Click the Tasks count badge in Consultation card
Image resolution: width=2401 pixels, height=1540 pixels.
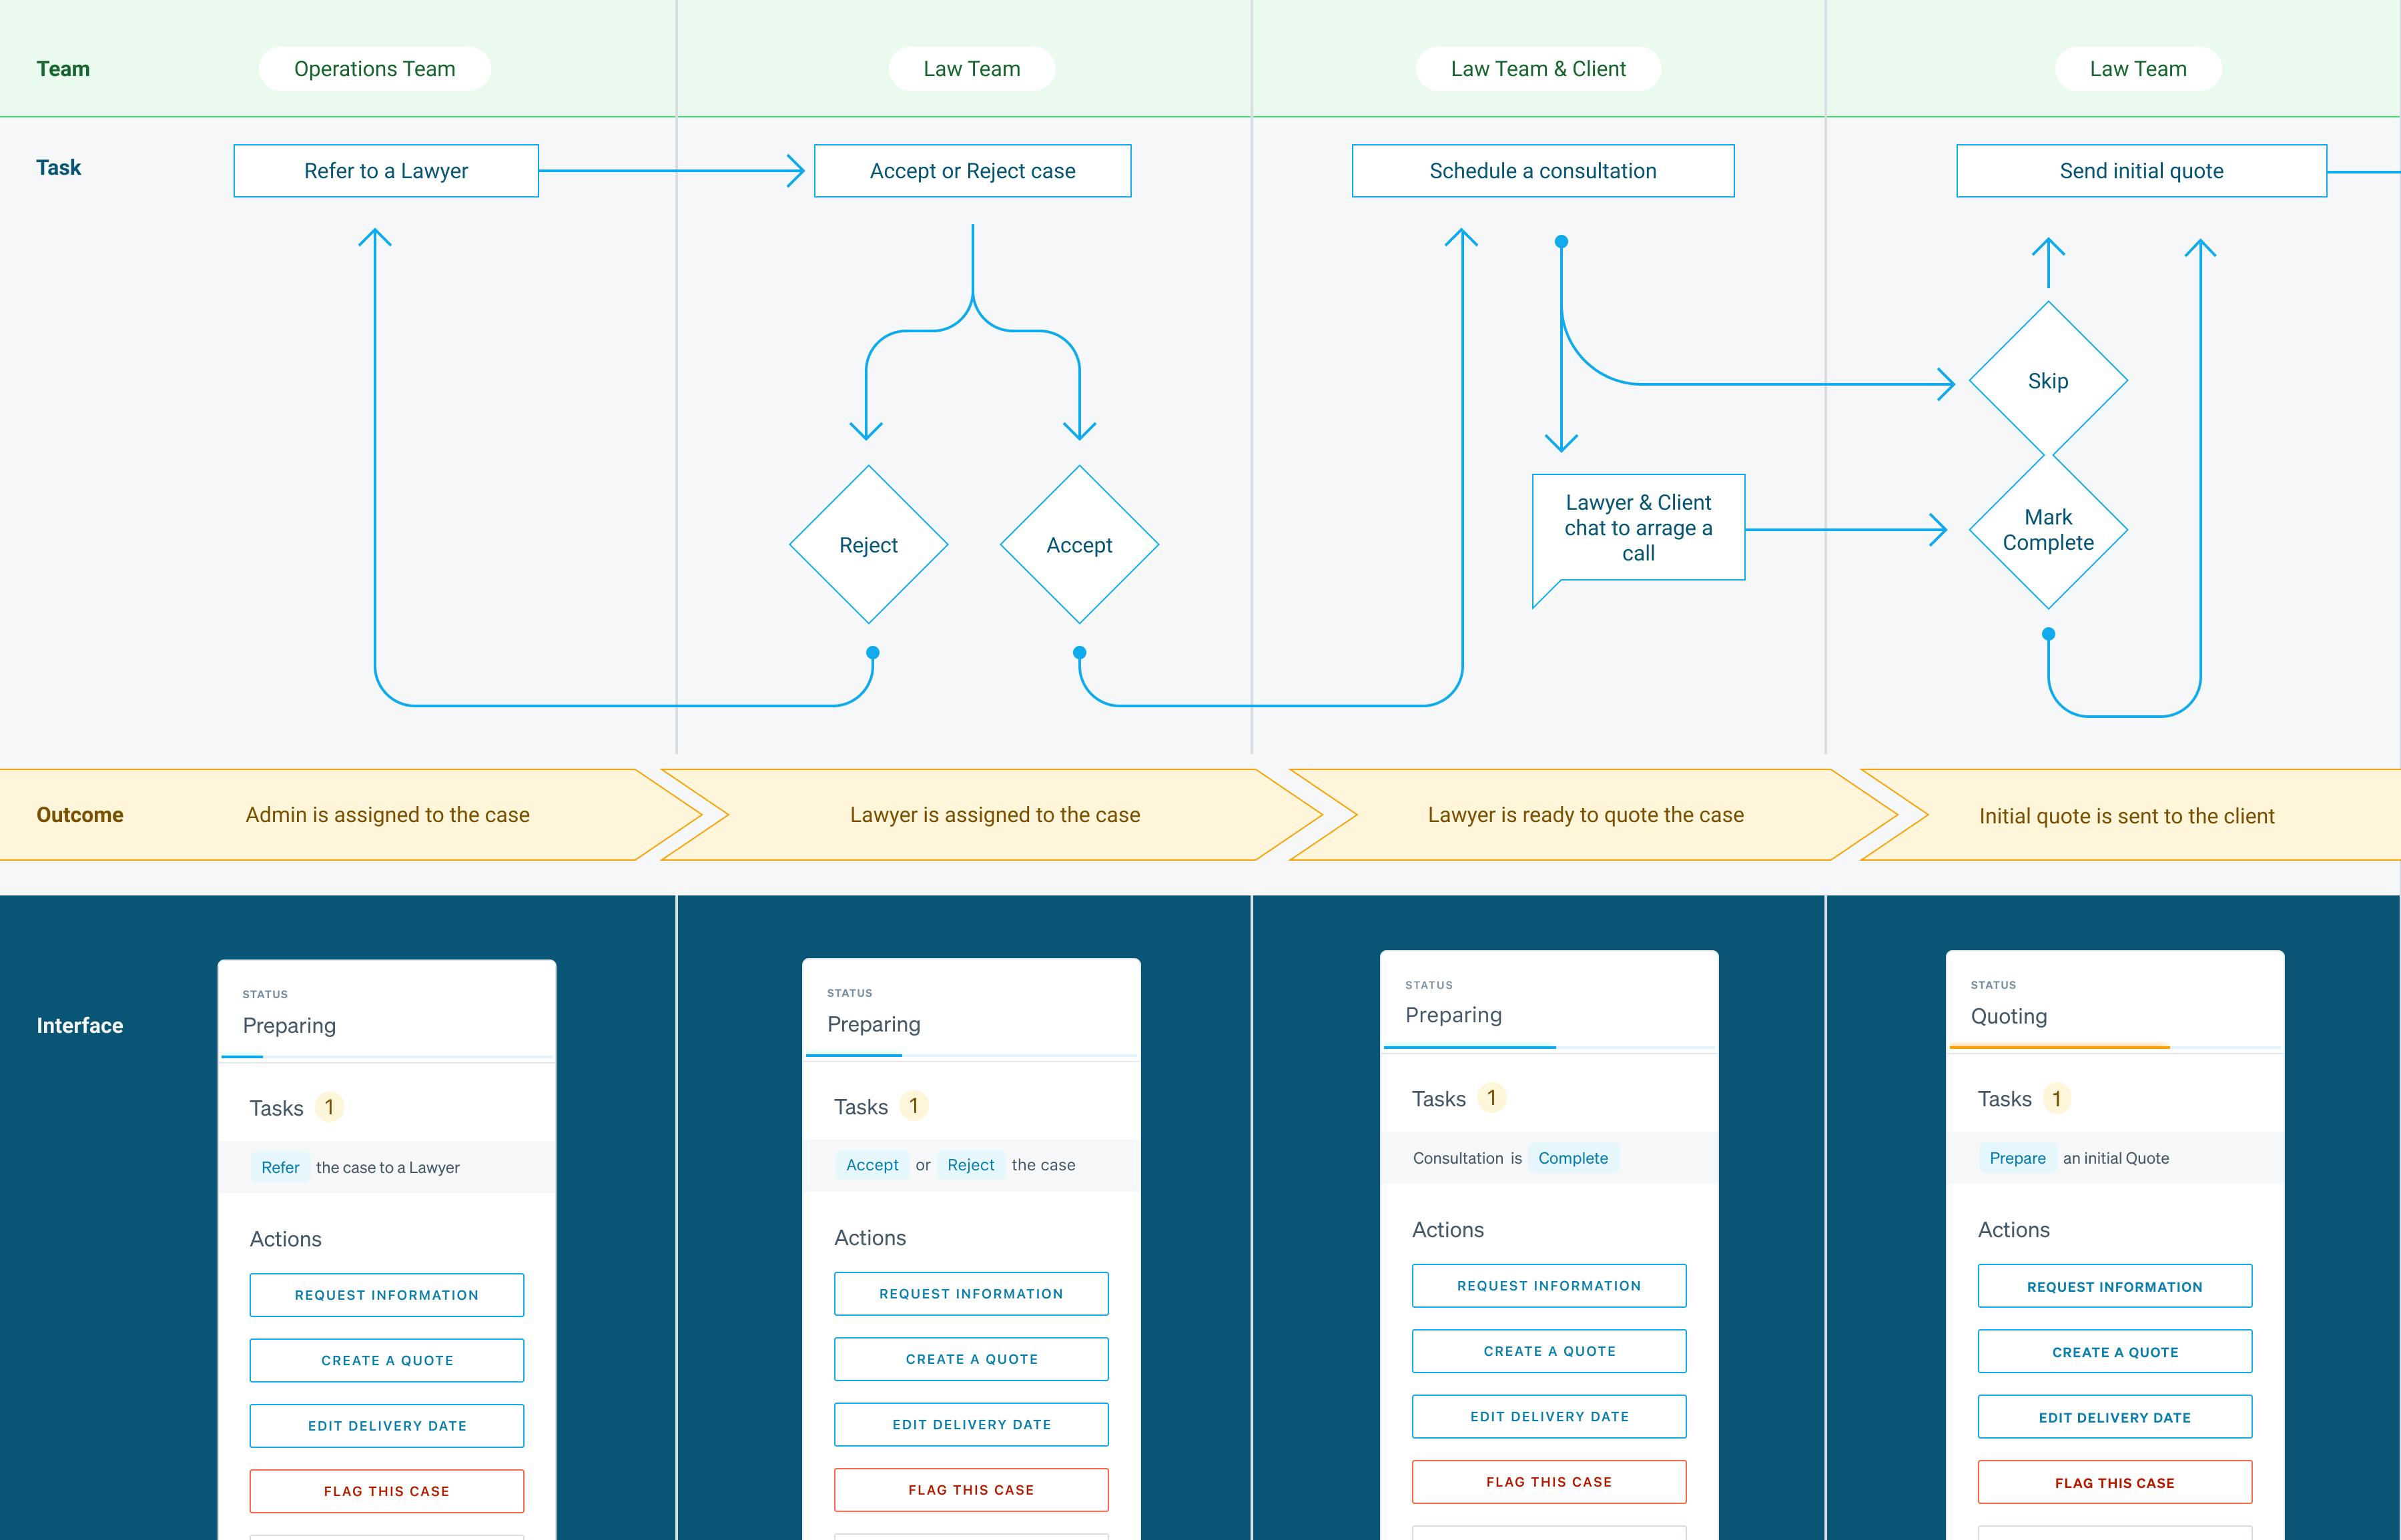click(1491, 1098)
